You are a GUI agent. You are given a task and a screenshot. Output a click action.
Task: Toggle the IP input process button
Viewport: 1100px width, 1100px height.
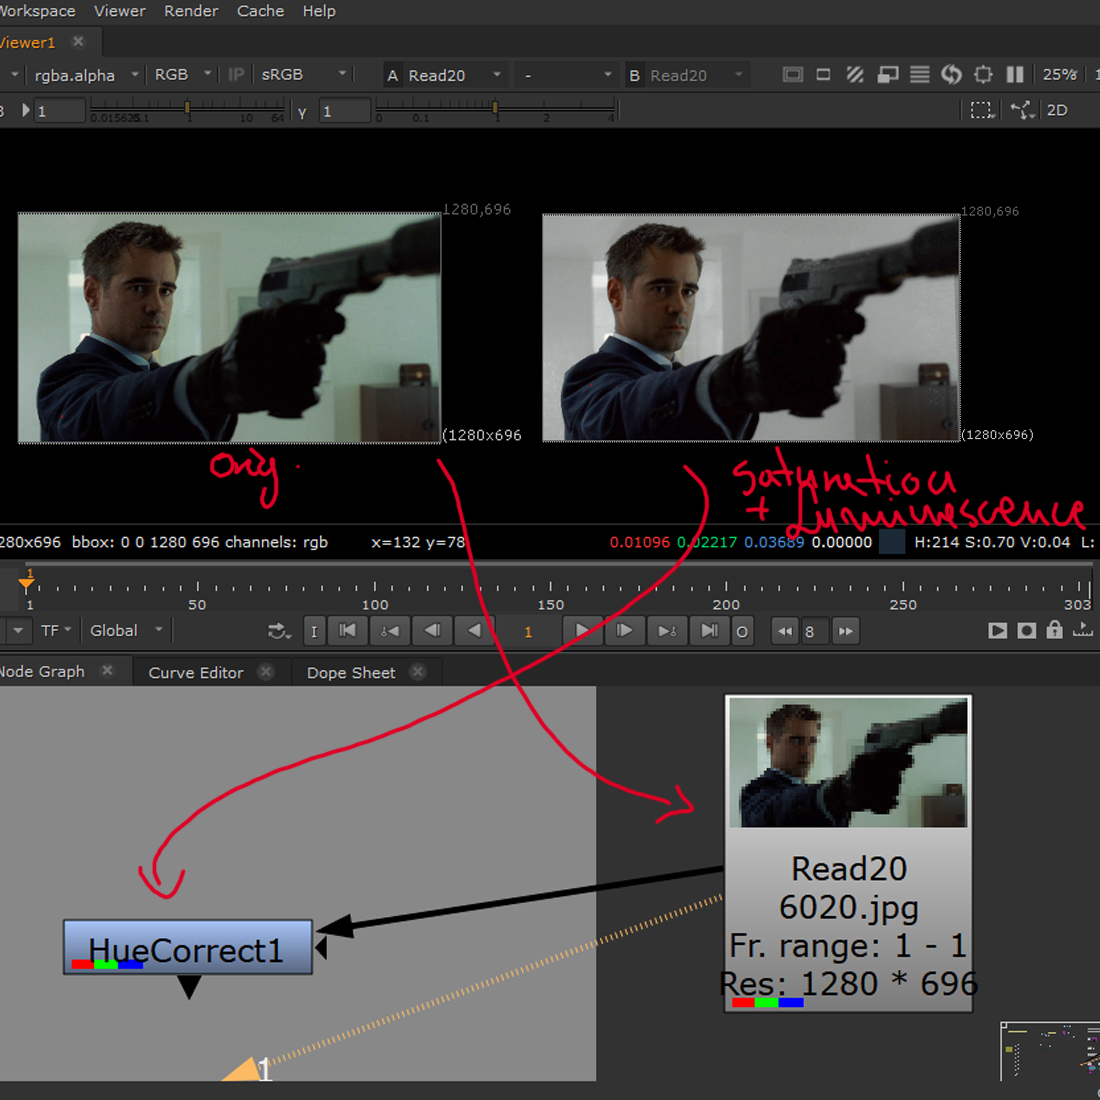[x=236, y=75]
